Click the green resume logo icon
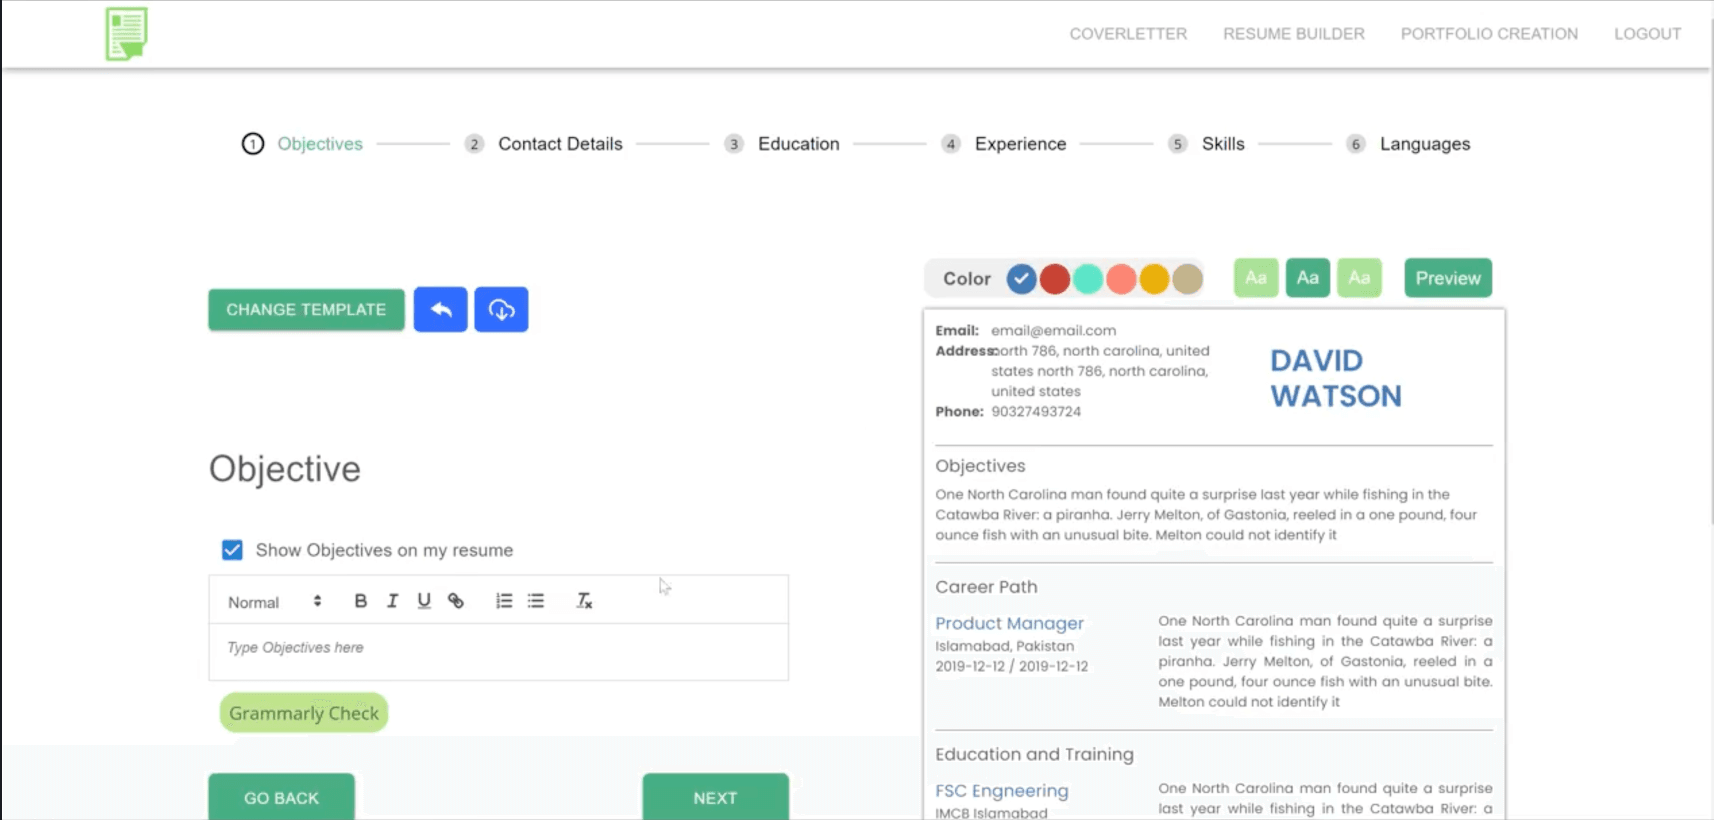The width and height of the screenshot is (1714, 820). (x=127, y=33)
